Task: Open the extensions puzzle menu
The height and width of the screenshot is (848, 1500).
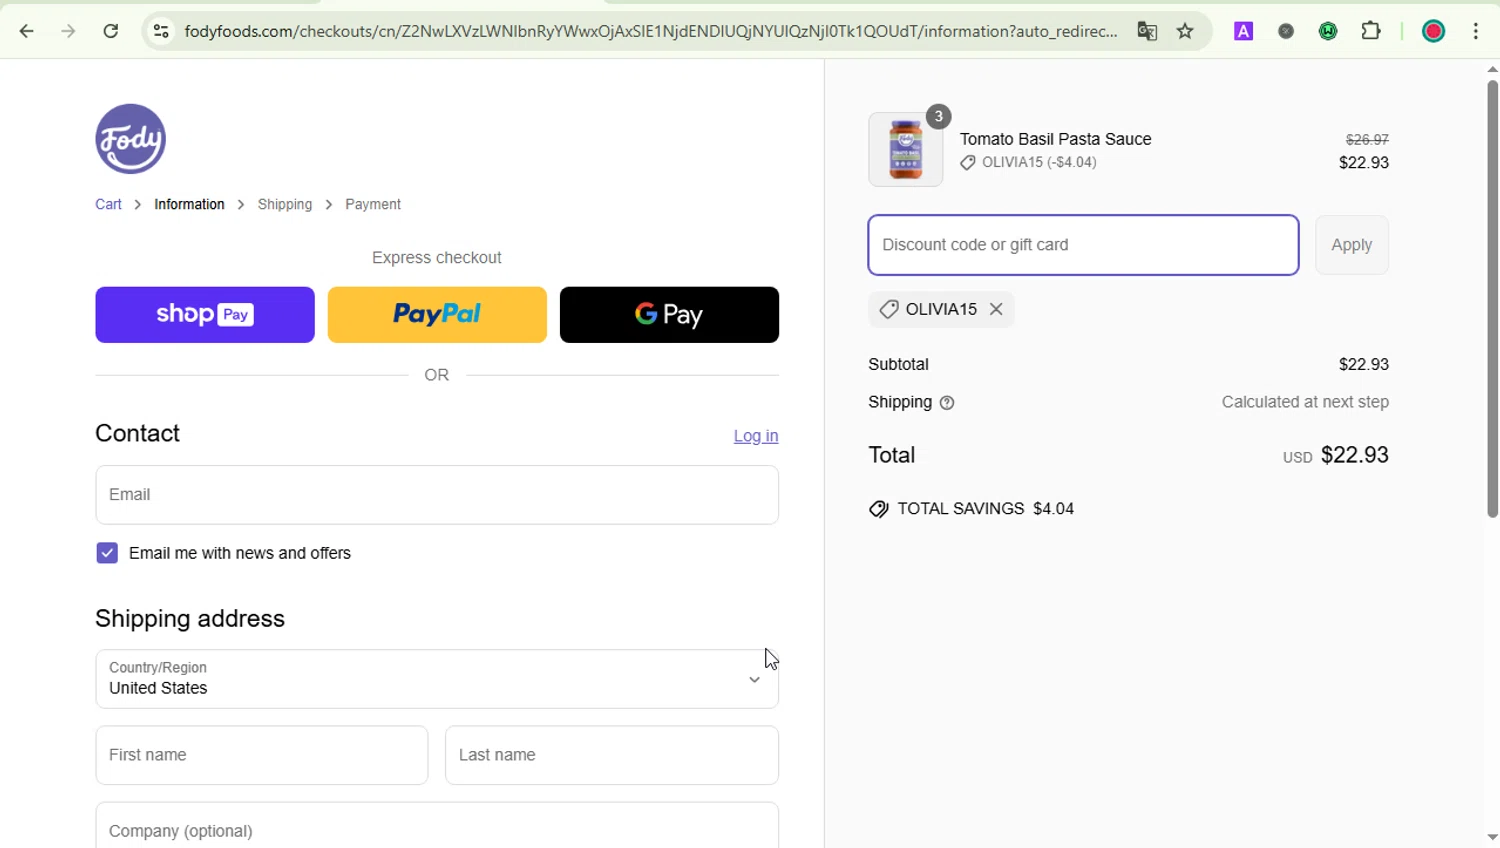Action: click(x=1371, y=31)
